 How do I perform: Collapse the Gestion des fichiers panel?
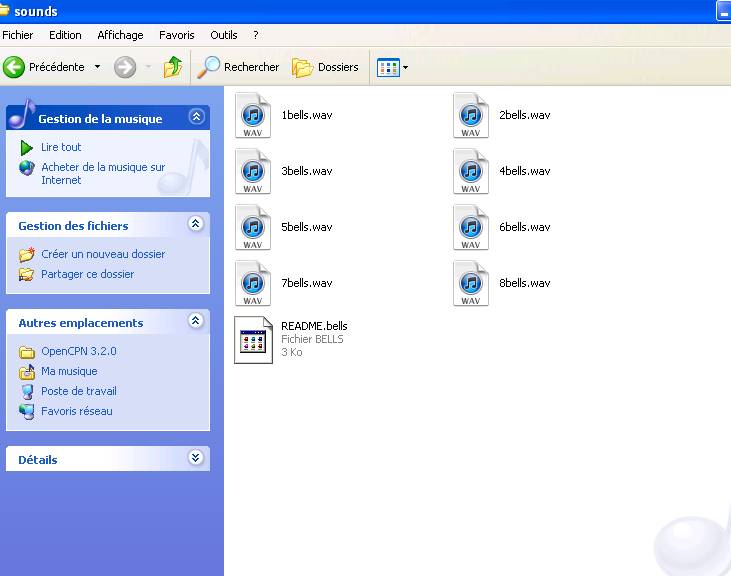click(x=196, y=224)
